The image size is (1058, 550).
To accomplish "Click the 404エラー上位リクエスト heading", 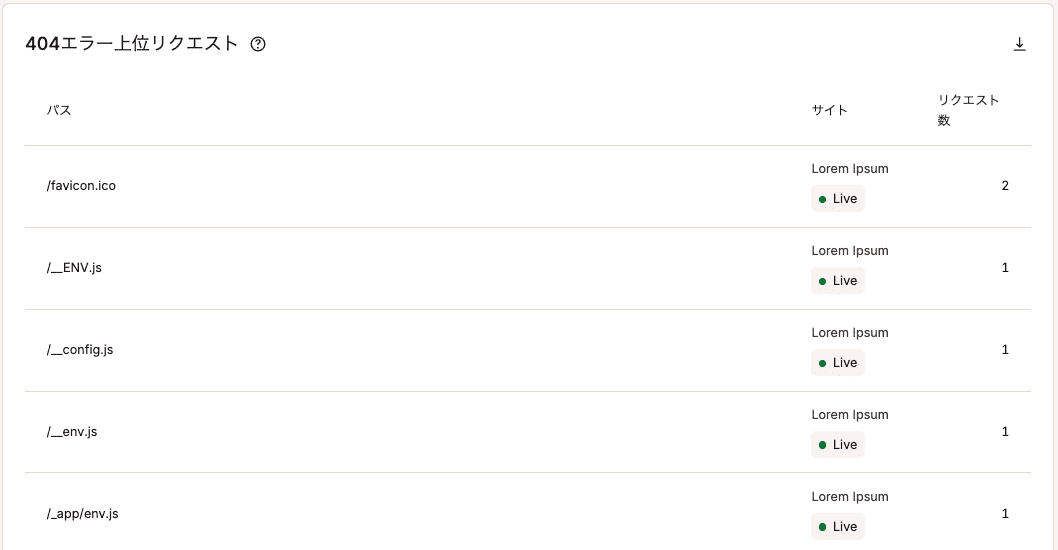I will (x=132, y=44).
